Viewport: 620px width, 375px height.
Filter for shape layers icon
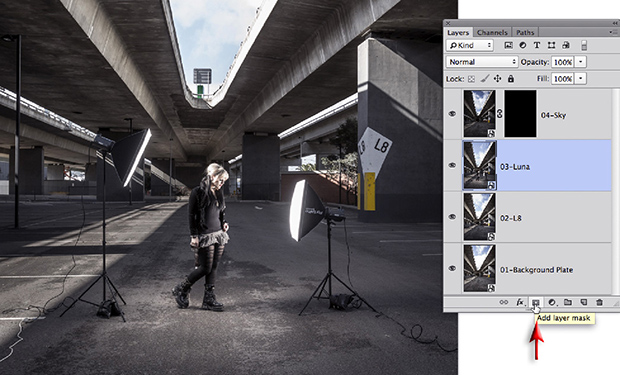coord(551,45)
